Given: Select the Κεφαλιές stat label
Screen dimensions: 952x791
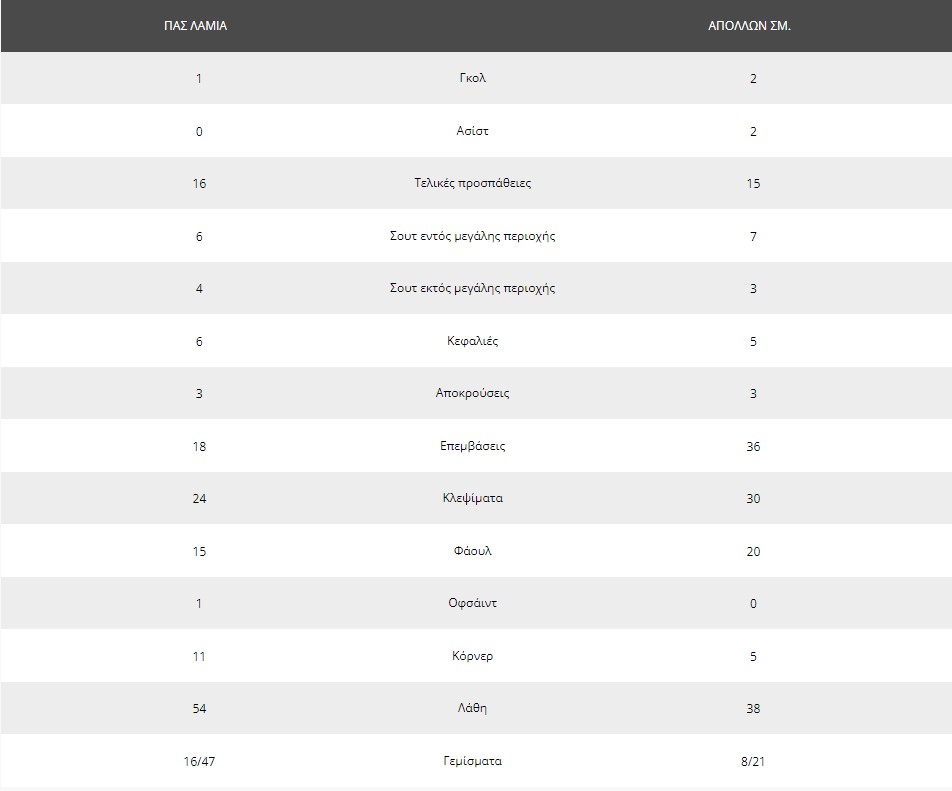Looking at the screenshot, I should coord(472,341).
